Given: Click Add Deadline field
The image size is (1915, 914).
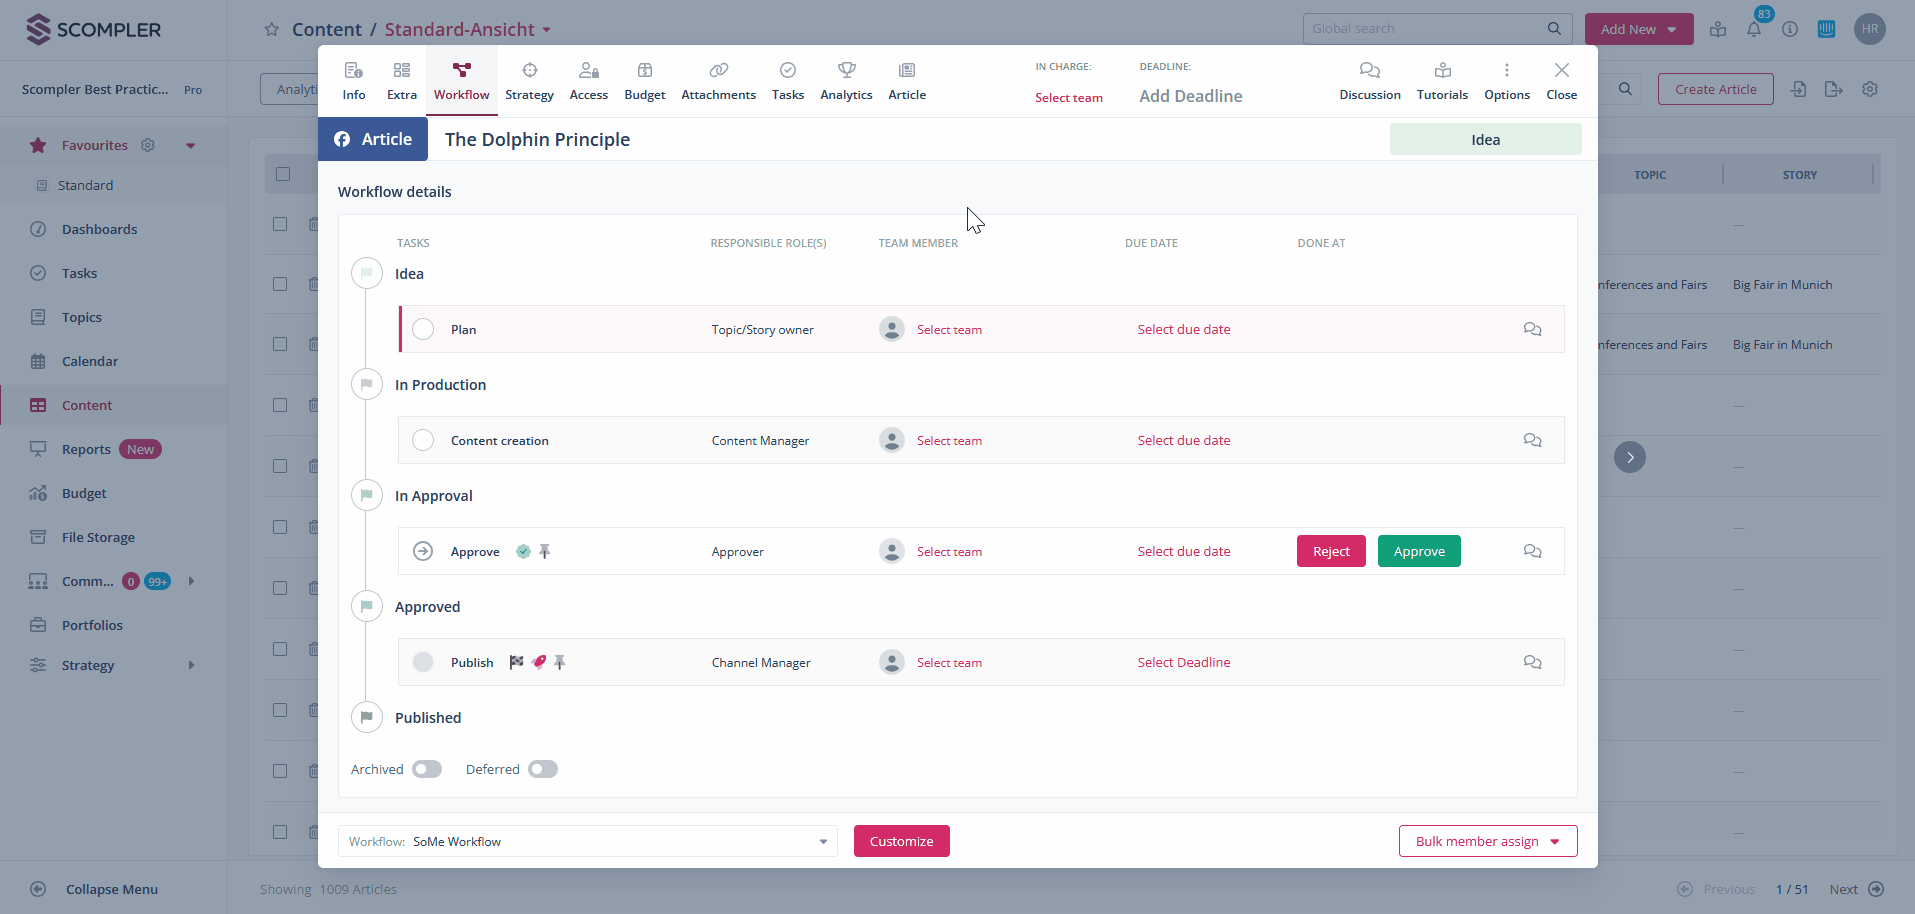Looking at the screenshot, I should click(1190, 96).
